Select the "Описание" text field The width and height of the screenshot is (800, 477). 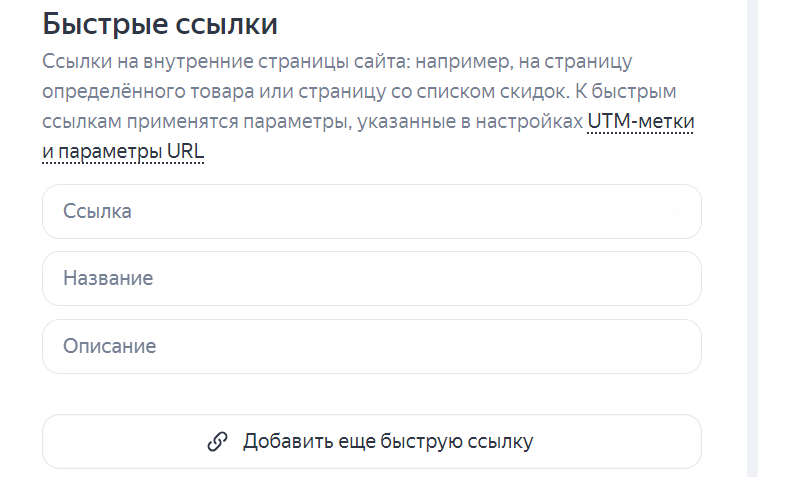371,347
